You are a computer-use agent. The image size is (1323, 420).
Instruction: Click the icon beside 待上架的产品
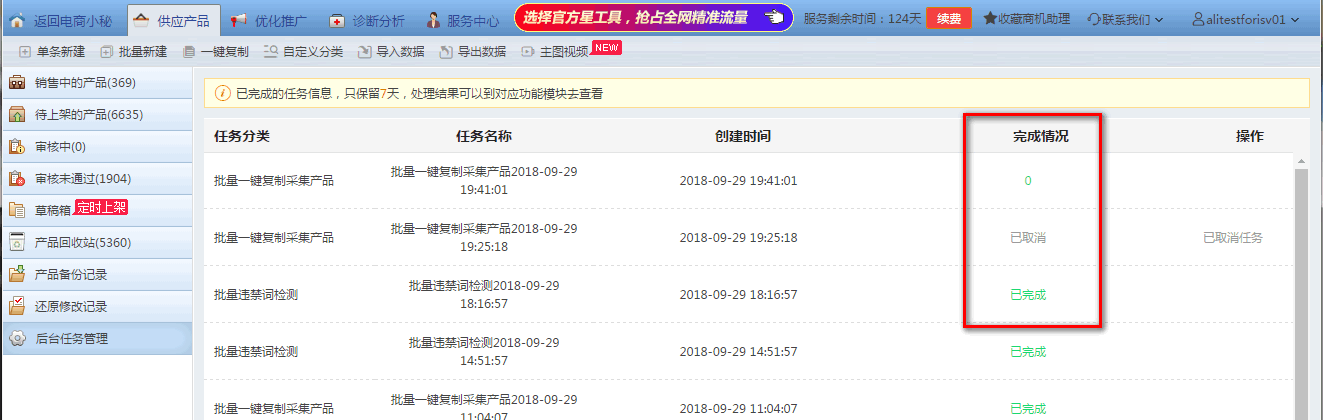coord(17,115)
